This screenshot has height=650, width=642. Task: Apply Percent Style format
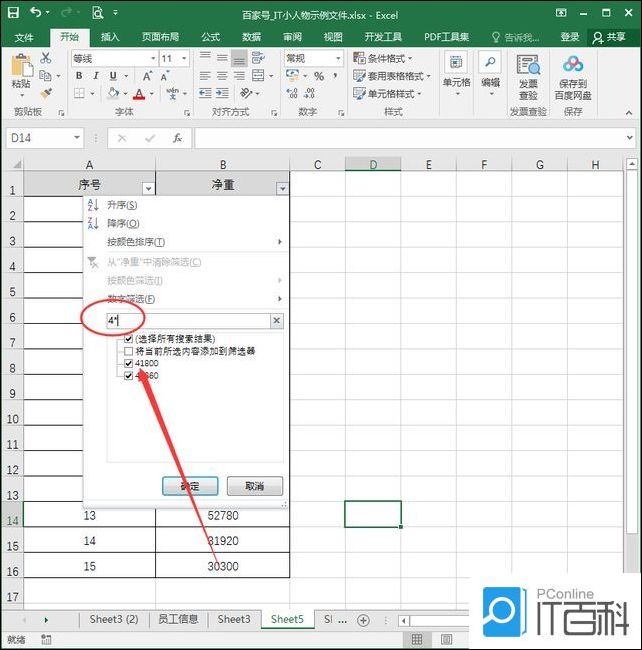click(x=318, y=76)
